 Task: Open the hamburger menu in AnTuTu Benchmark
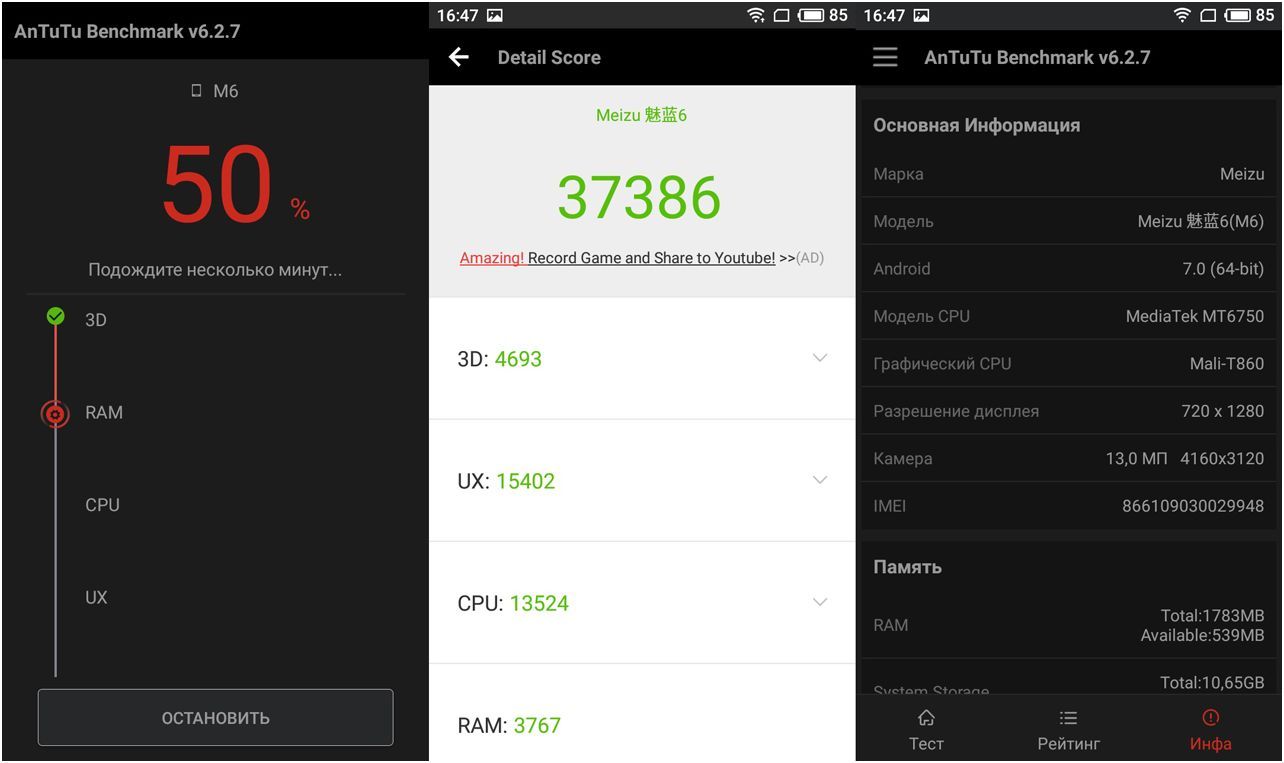[x=885, y=57]
